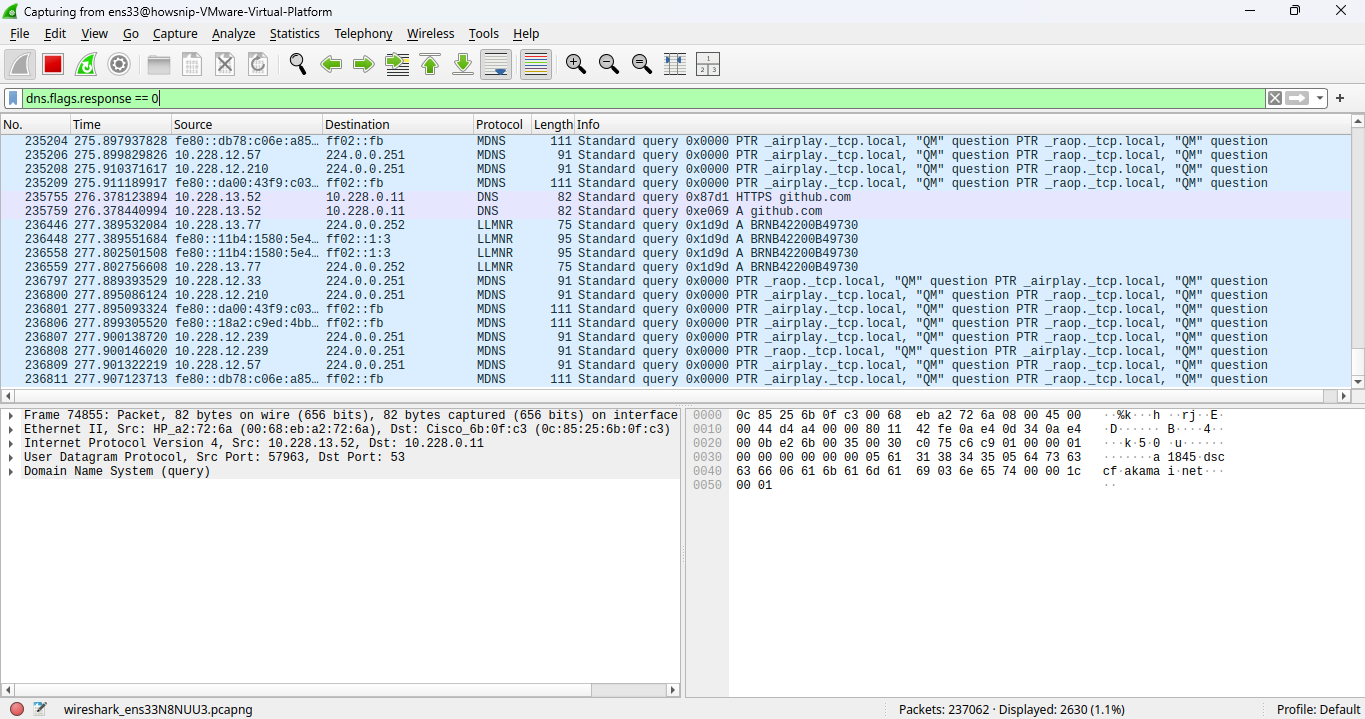
Task: Expand Internet Protocol Version 4 details
Action: (x=11, y=443)
